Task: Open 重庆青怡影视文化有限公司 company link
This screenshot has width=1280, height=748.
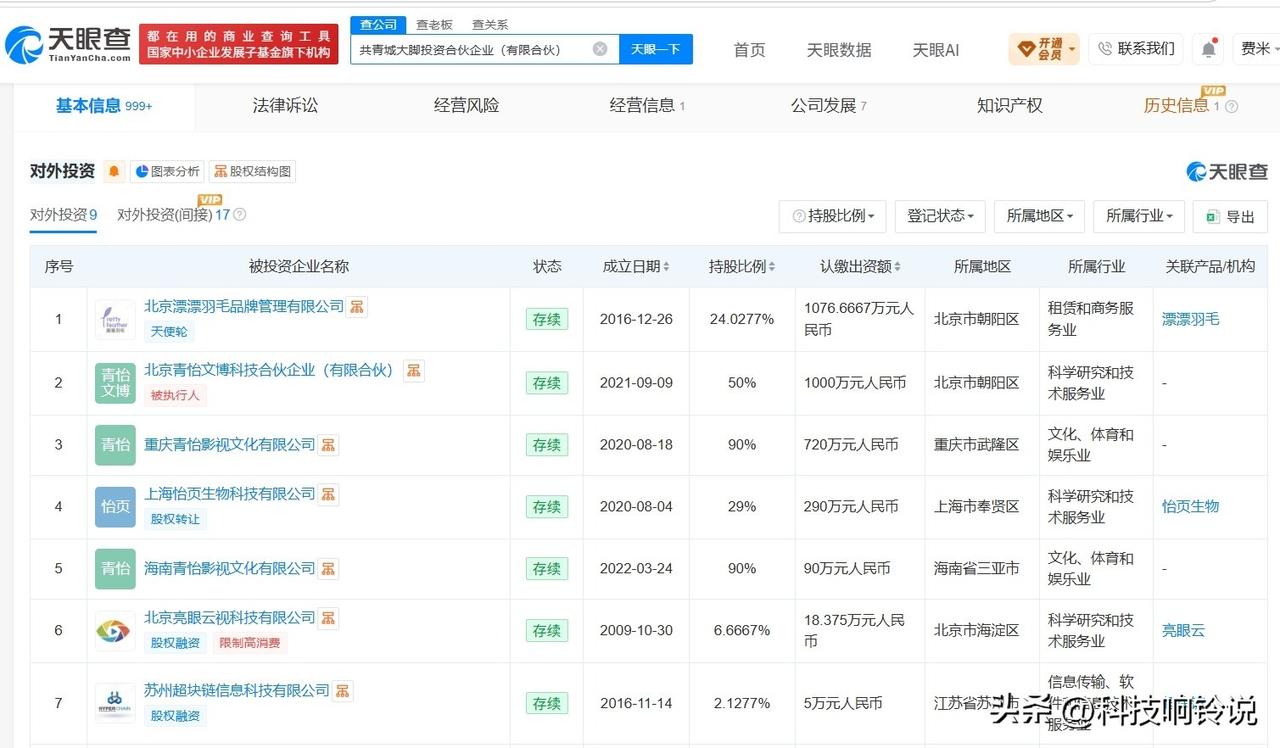Action: pyautogui.click(x=230, y=444)
